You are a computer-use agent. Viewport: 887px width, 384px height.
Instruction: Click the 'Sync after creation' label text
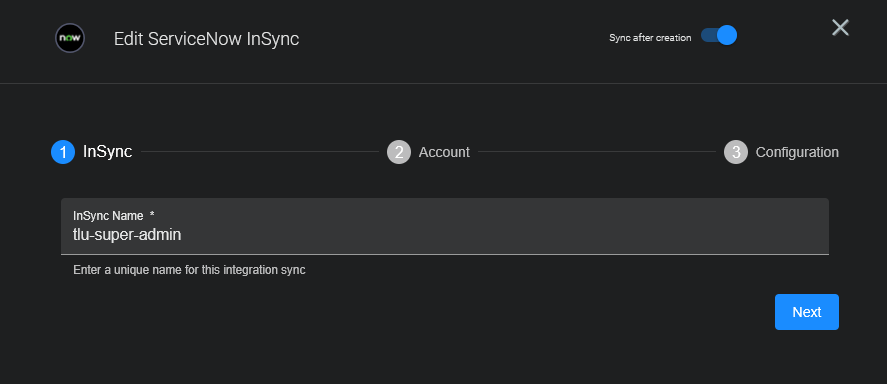point(650,38)
